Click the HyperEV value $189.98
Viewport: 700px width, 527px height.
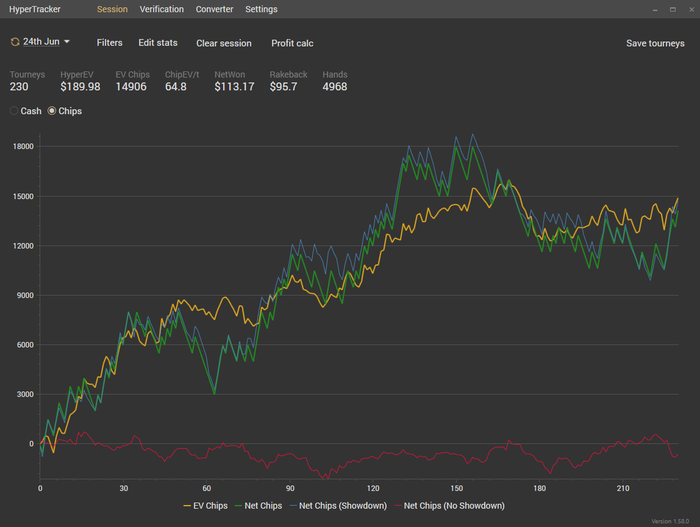(80, 87)
